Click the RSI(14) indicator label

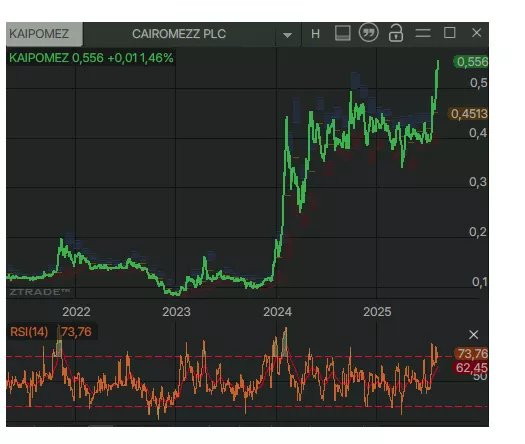pos(29,332)
